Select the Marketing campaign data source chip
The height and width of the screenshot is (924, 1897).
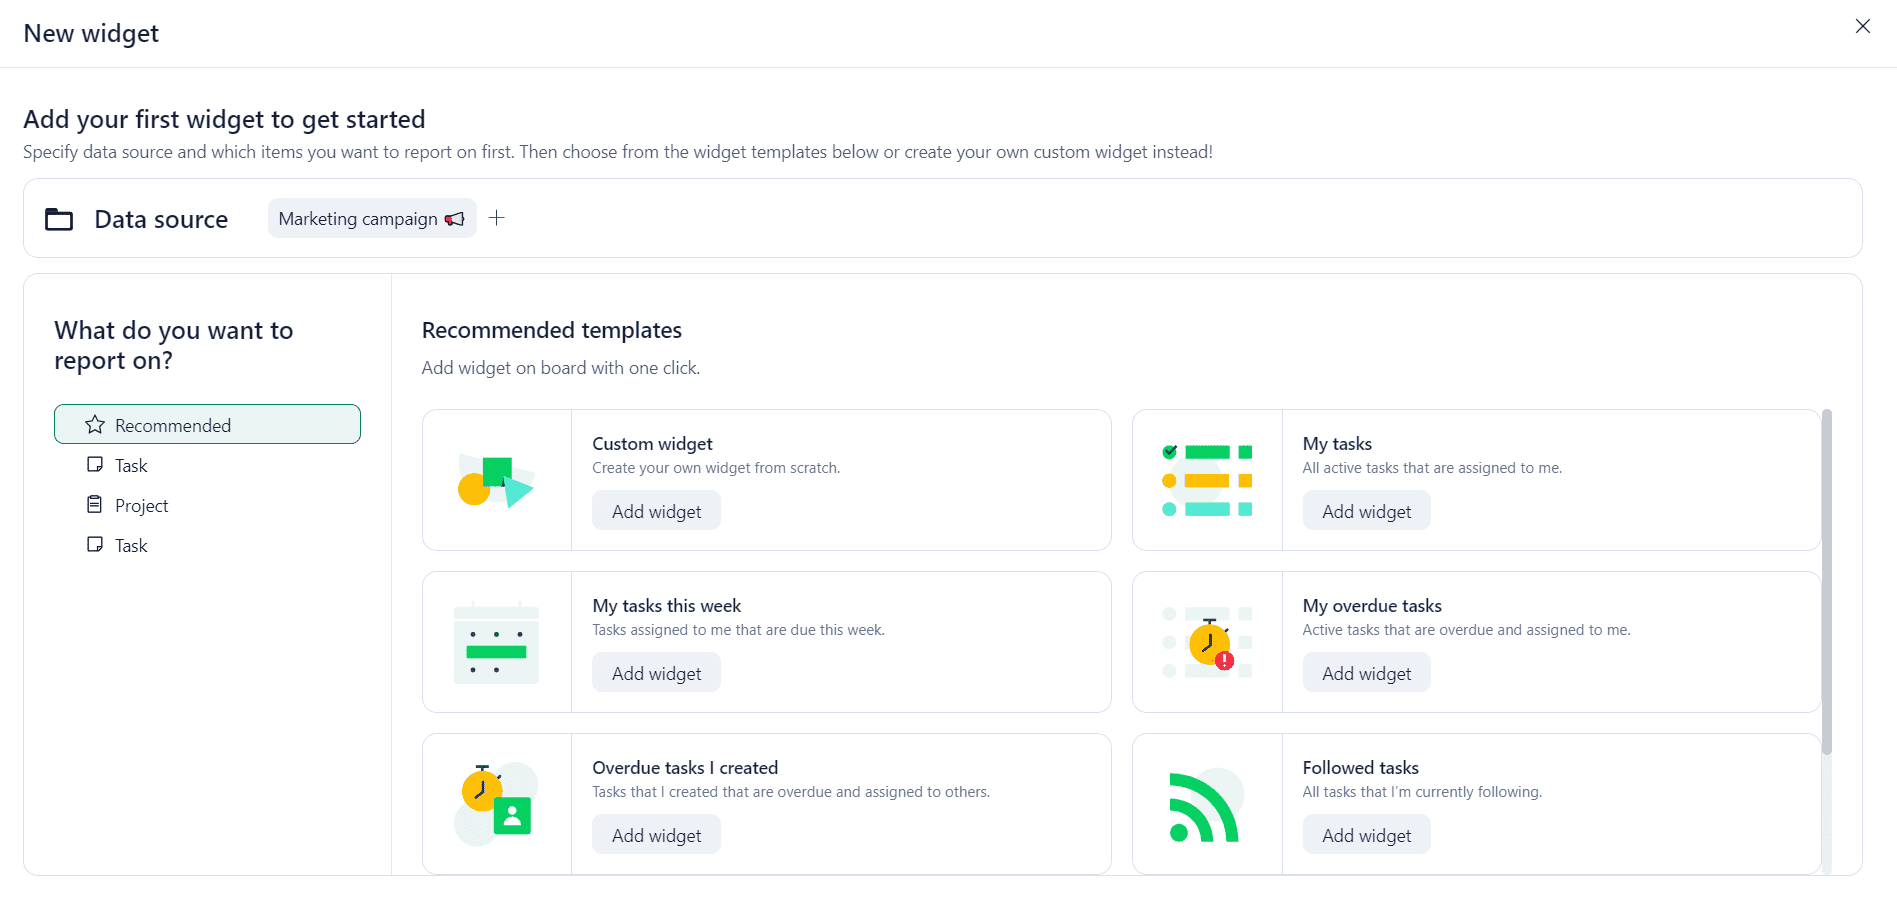click(x=371, y=219)
